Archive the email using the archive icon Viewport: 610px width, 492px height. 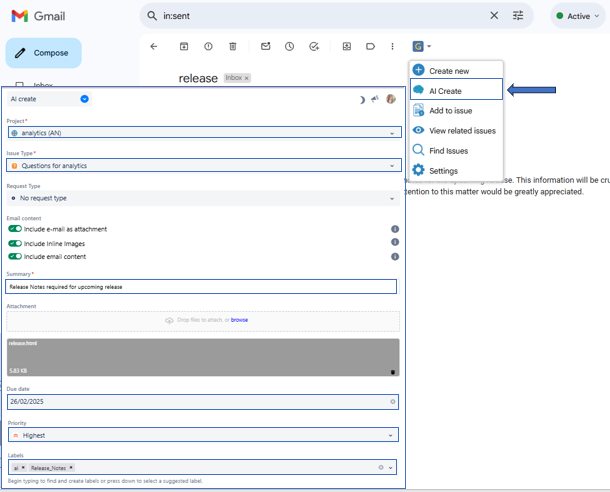tap(184, 46)
